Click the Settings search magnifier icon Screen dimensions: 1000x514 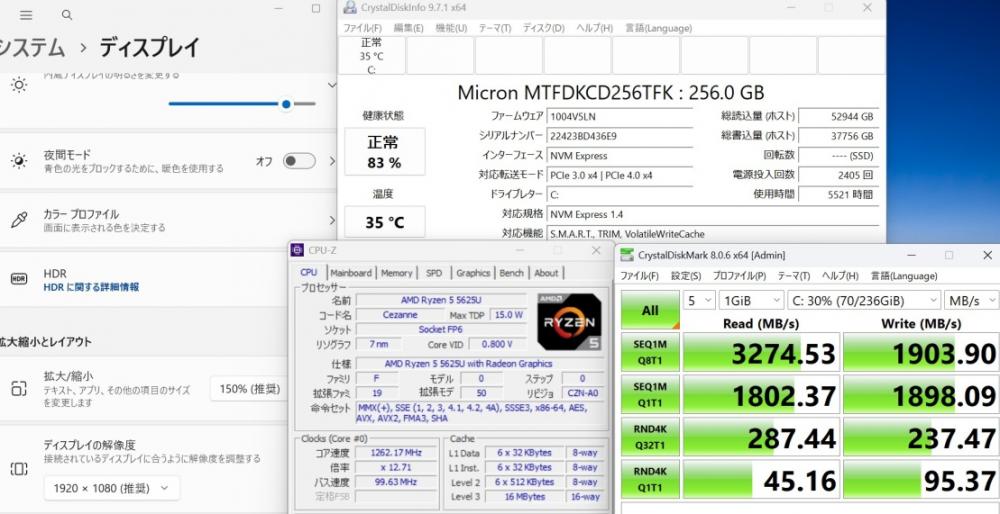[x=67, y=15]
